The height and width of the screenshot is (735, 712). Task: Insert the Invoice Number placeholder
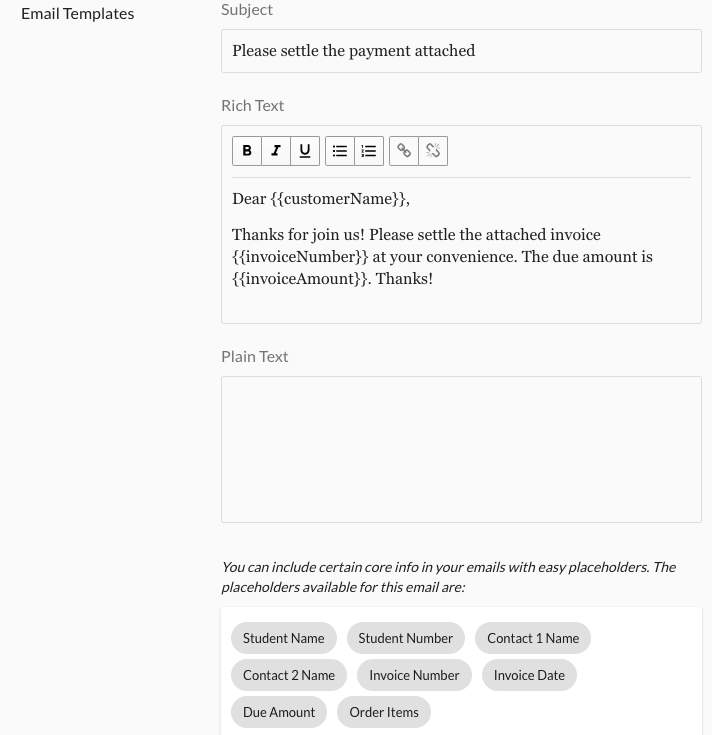pyautogui.click(x=414, y=675)
